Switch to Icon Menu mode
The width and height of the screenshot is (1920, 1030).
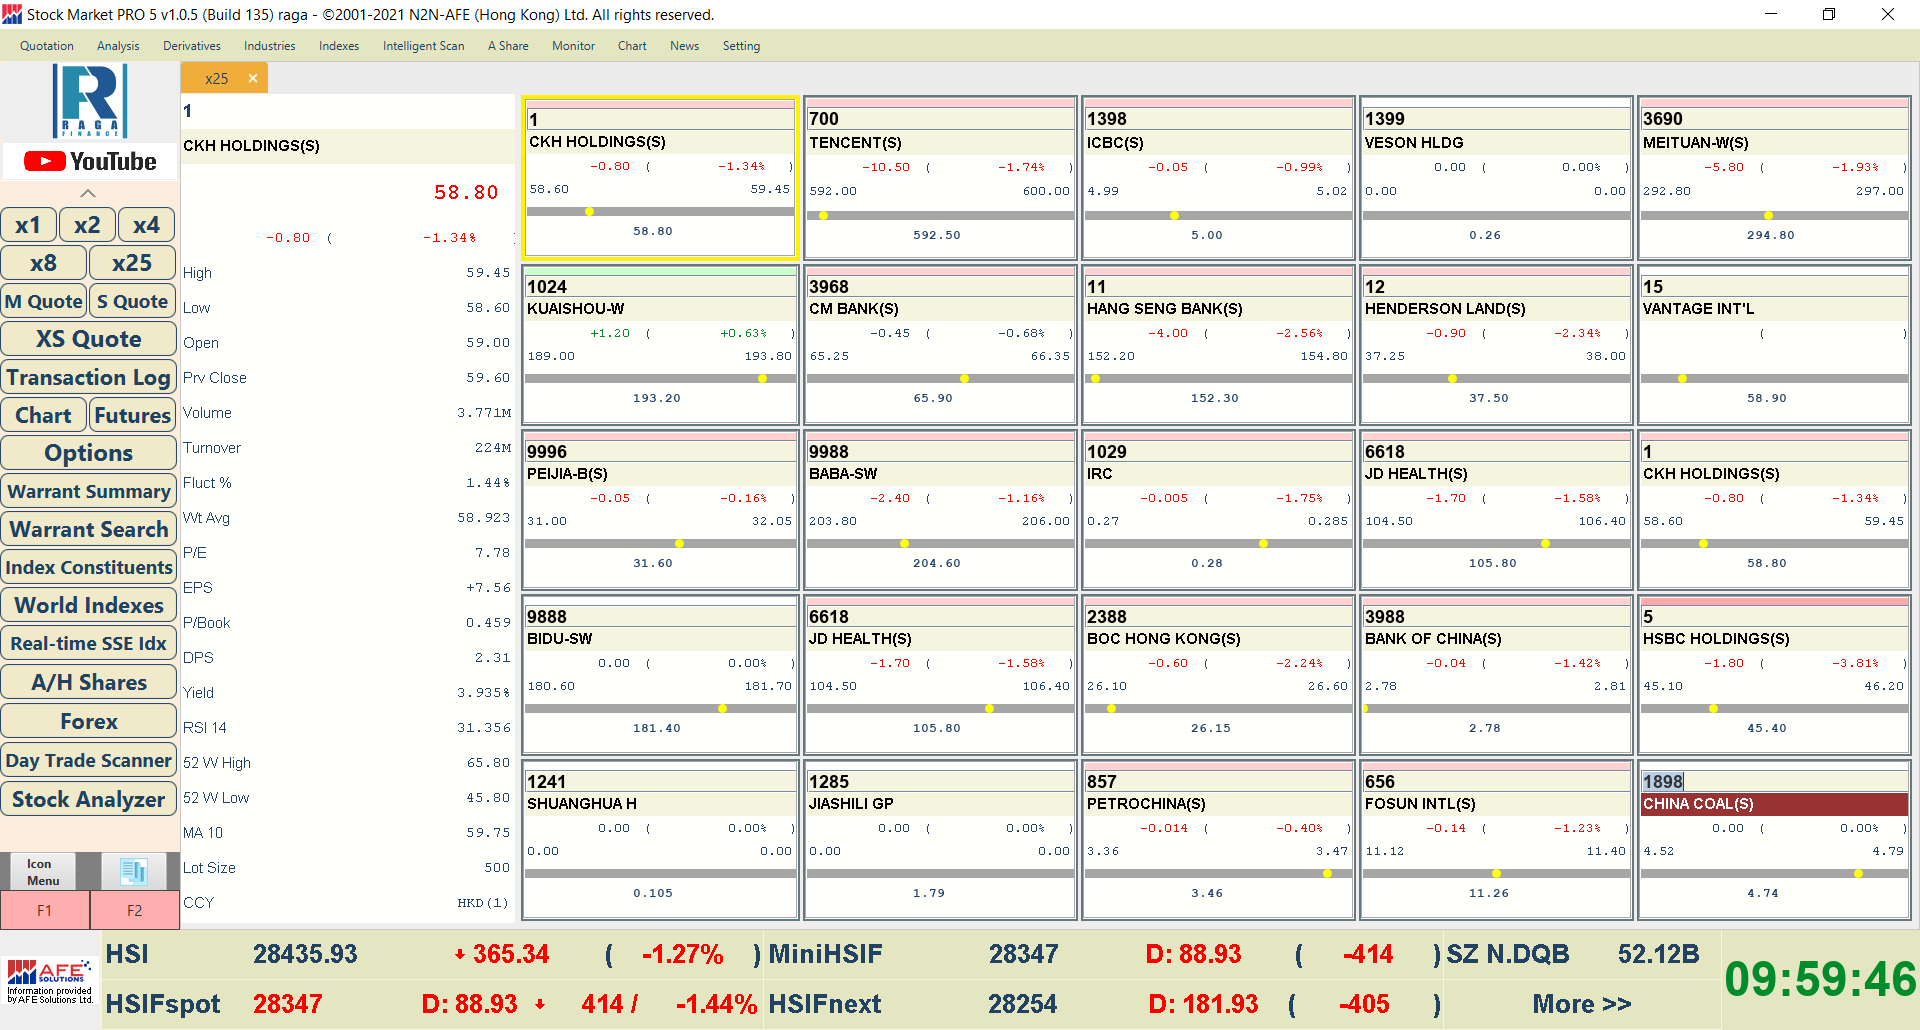coord(43,871)
